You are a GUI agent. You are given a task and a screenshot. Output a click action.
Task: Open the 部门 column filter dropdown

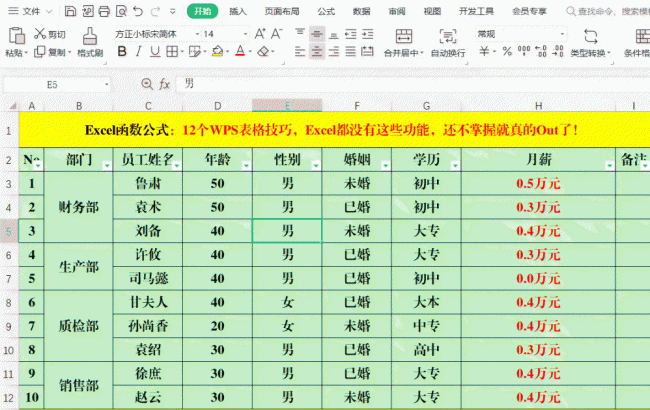(x=107, y=166)
